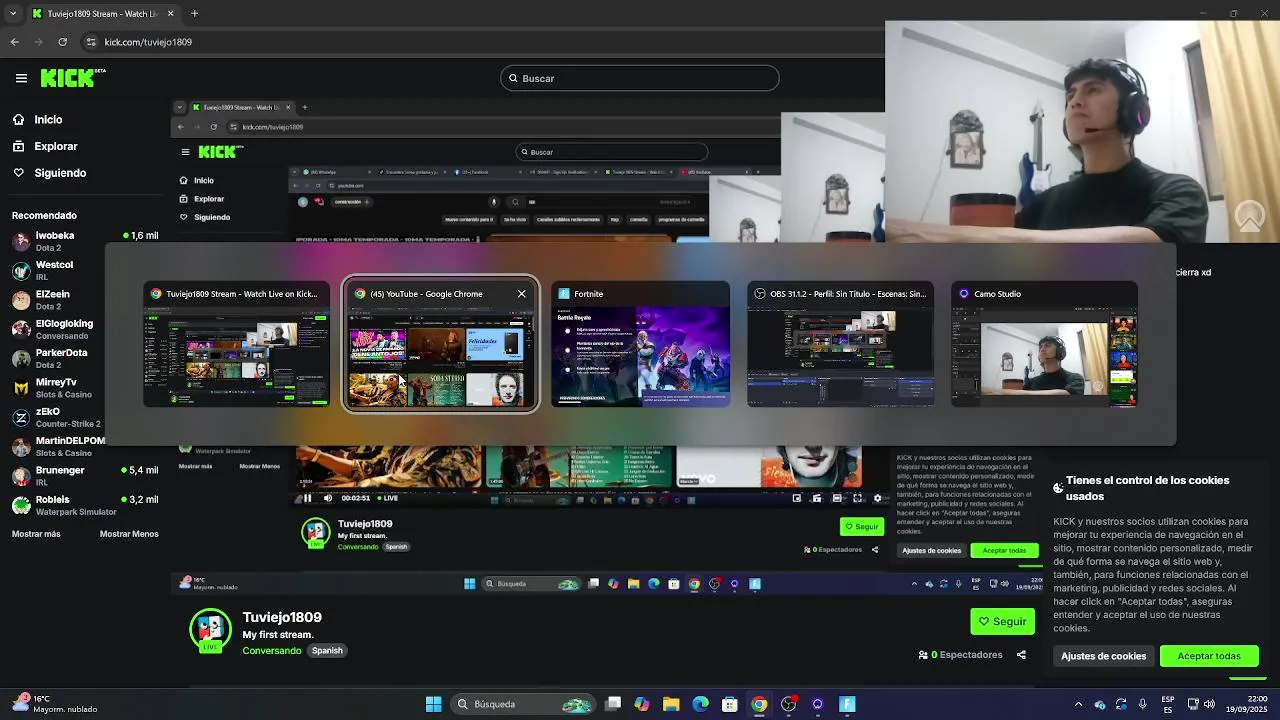1280x720 pixels.
Task: Reload the page with Chrome's reload icon
Action: [62, 42]
